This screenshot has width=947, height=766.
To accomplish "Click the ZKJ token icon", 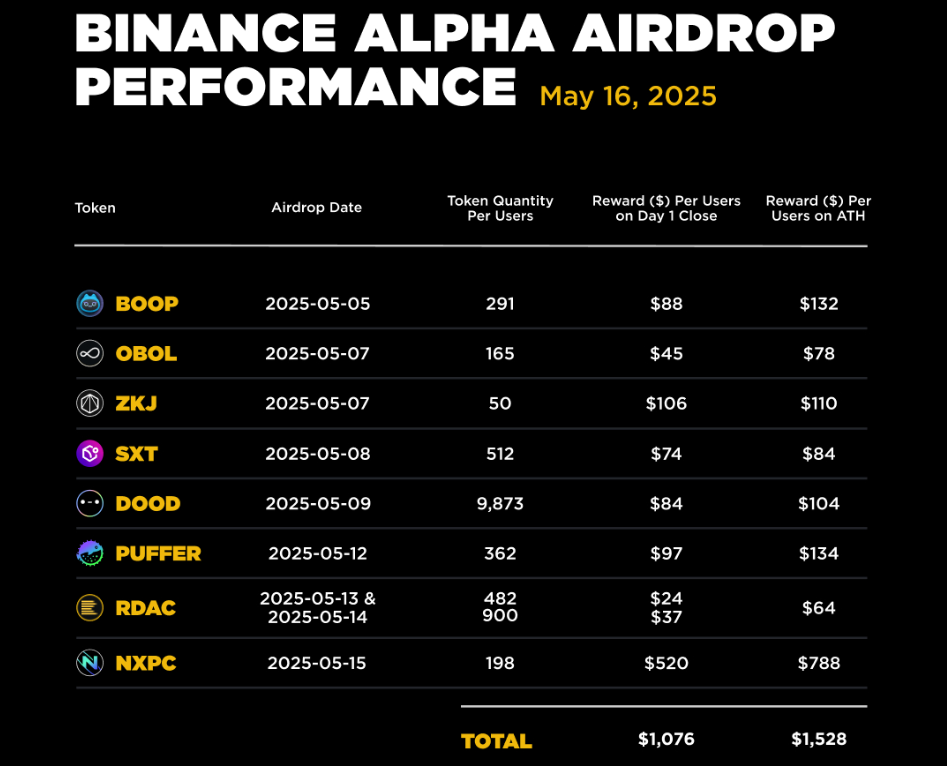I will (90, 404).
